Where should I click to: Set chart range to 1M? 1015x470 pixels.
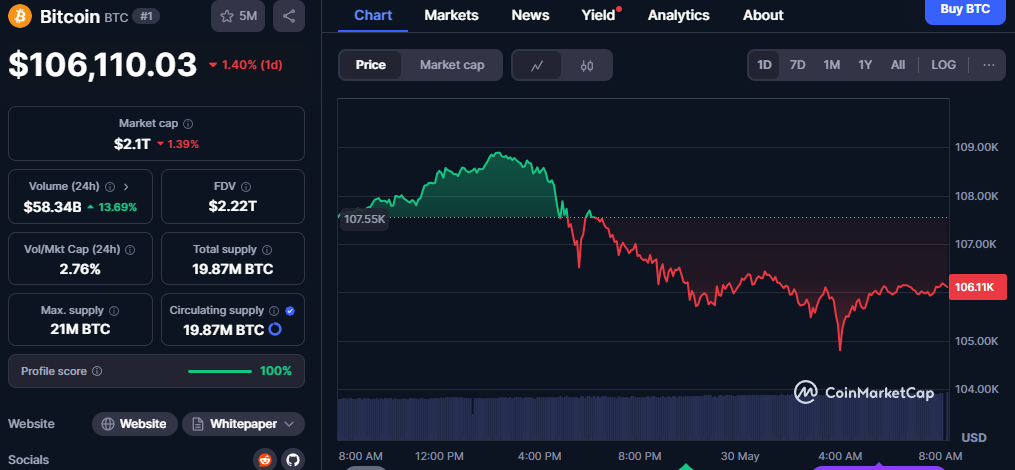pyautogui.click(x=831, y=65)
